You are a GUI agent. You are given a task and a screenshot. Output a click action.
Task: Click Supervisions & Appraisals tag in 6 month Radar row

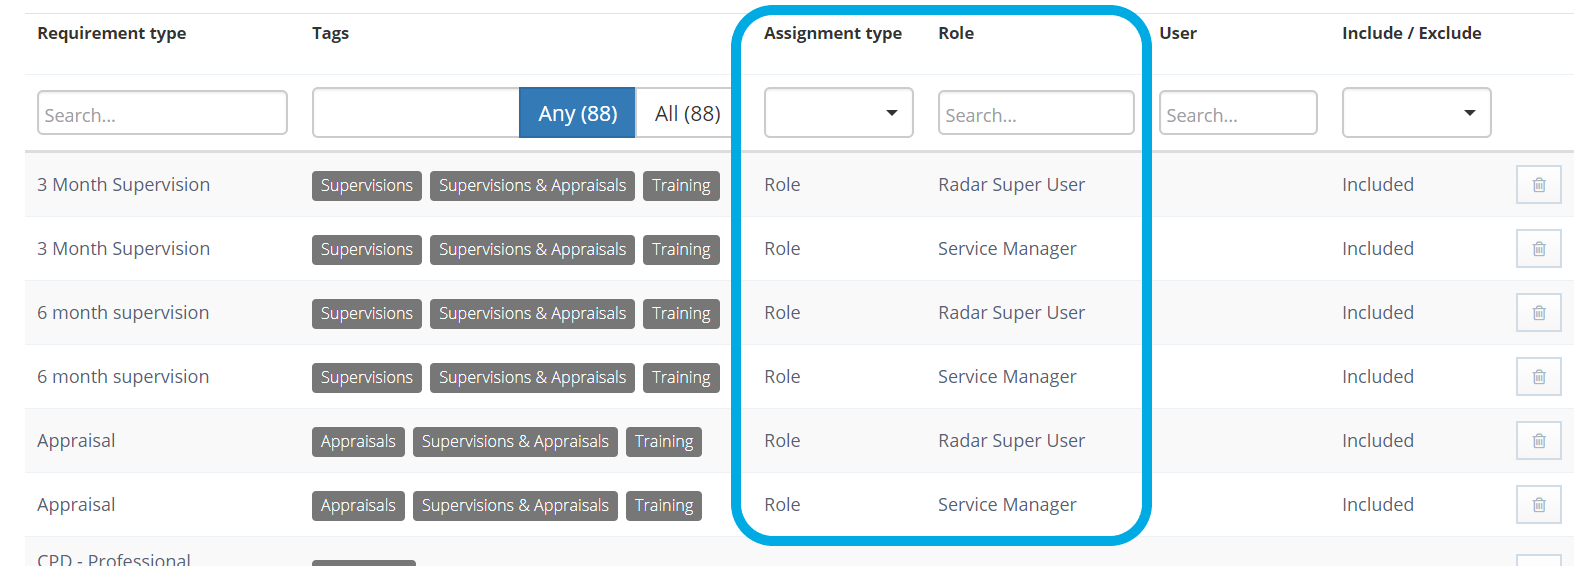pyautogui.click(x=532, y=313)
